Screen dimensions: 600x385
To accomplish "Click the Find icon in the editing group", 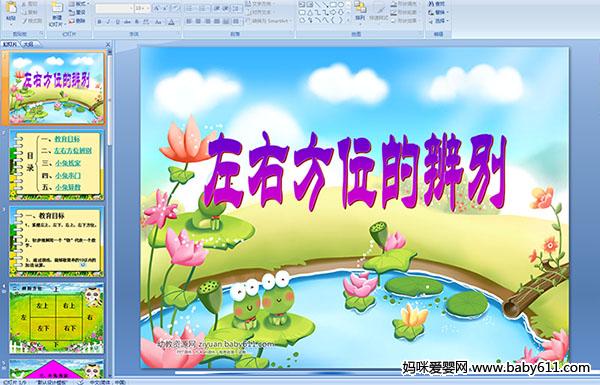I will [x=436, y=4].
